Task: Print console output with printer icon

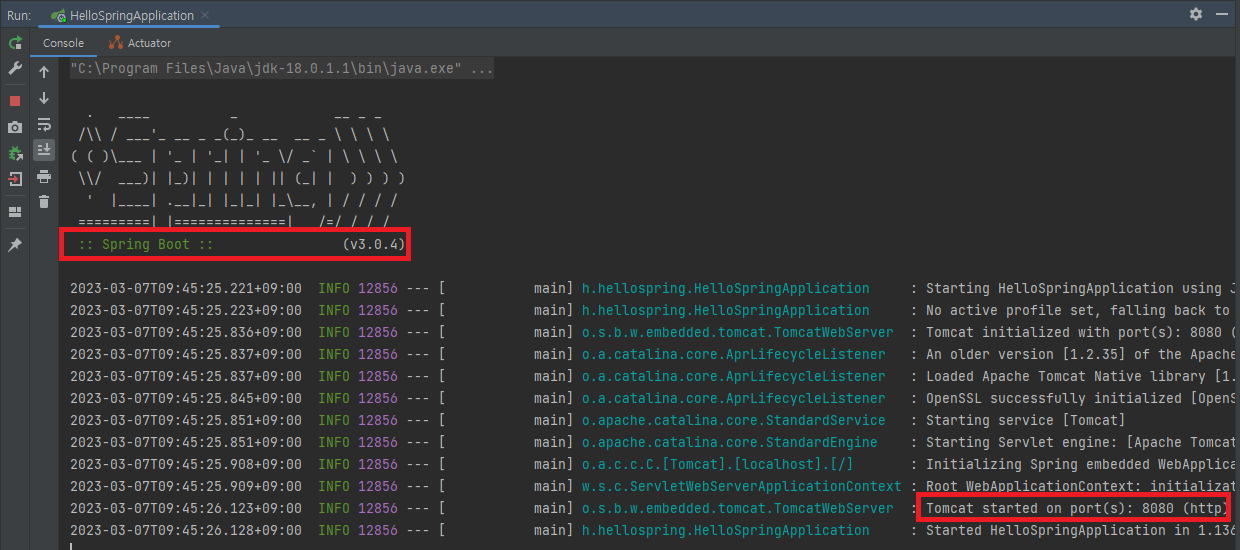Action: tap(44, 176)
